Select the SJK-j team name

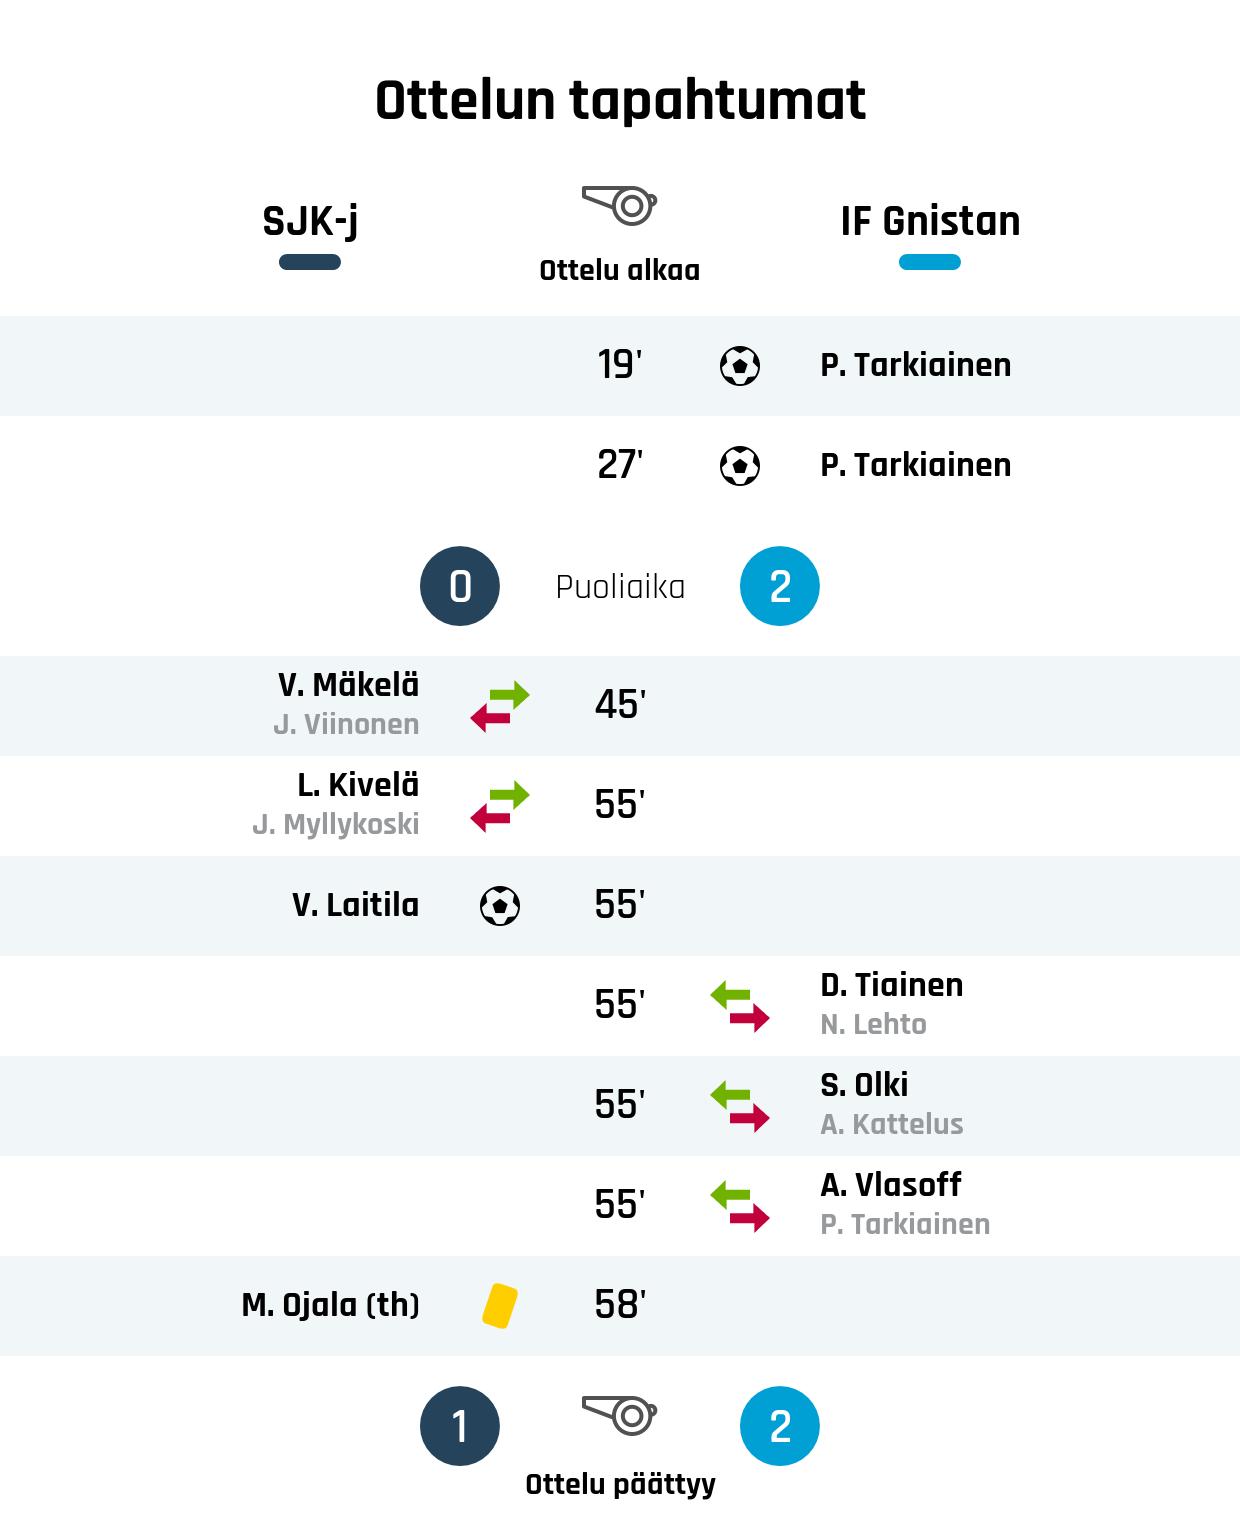[310, 221]
